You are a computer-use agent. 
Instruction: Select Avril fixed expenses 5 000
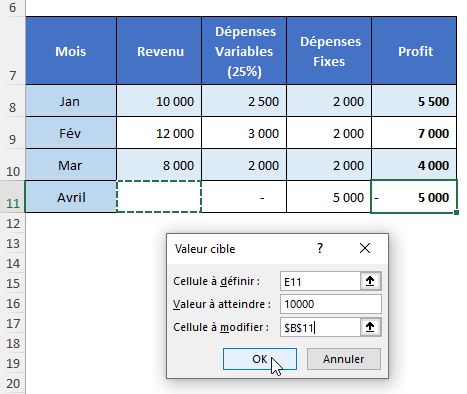(x=329, y=197)
